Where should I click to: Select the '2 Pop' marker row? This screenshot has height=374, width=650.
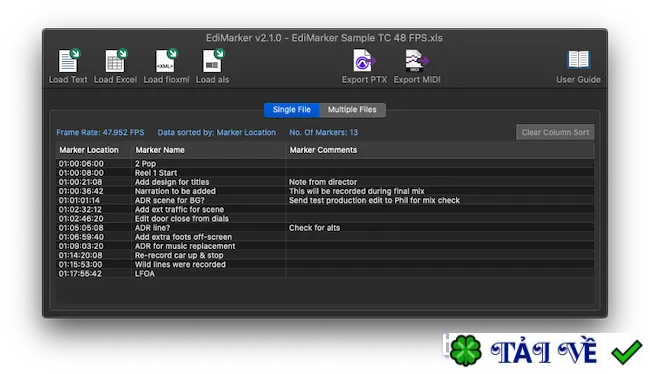click(325, 164)
